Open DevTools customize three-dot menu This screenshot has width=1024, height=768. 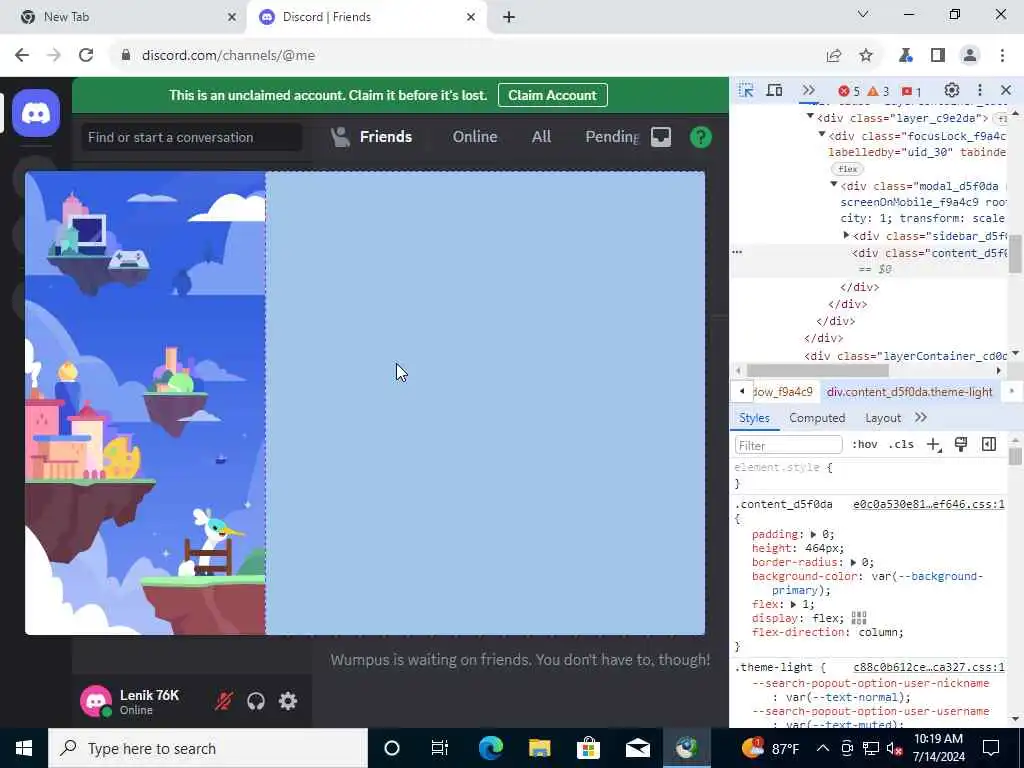coord(980,90)
